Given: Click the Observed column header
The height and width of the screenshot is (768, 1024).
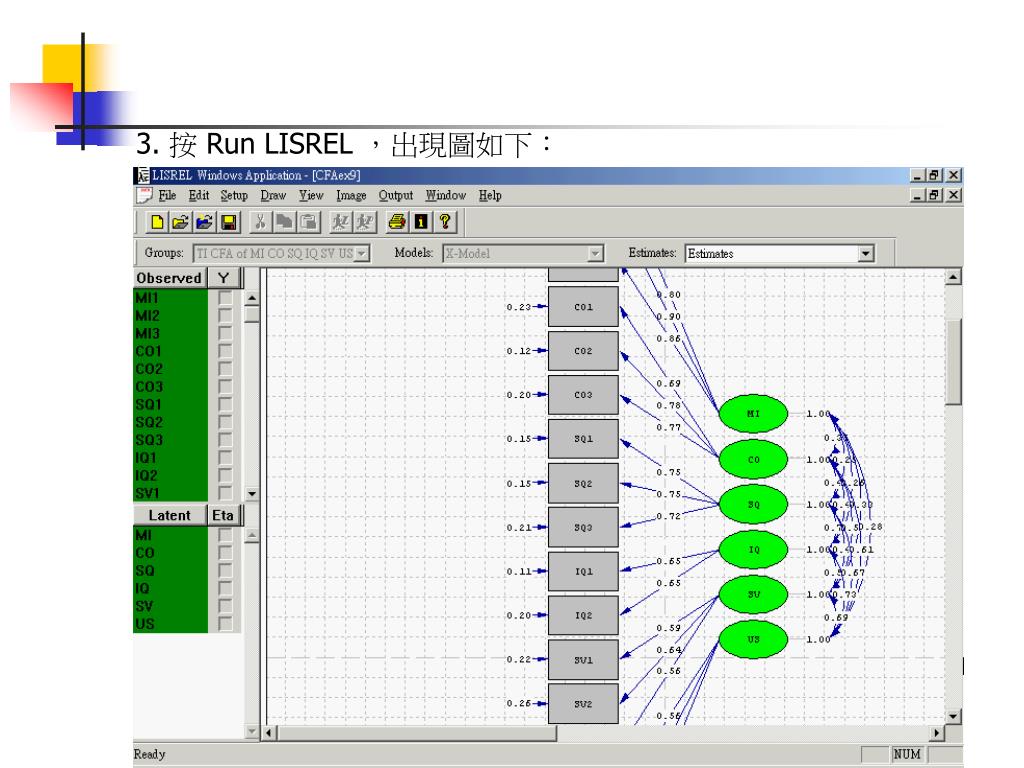Looking at the screenshot, I should pos(170,278).
